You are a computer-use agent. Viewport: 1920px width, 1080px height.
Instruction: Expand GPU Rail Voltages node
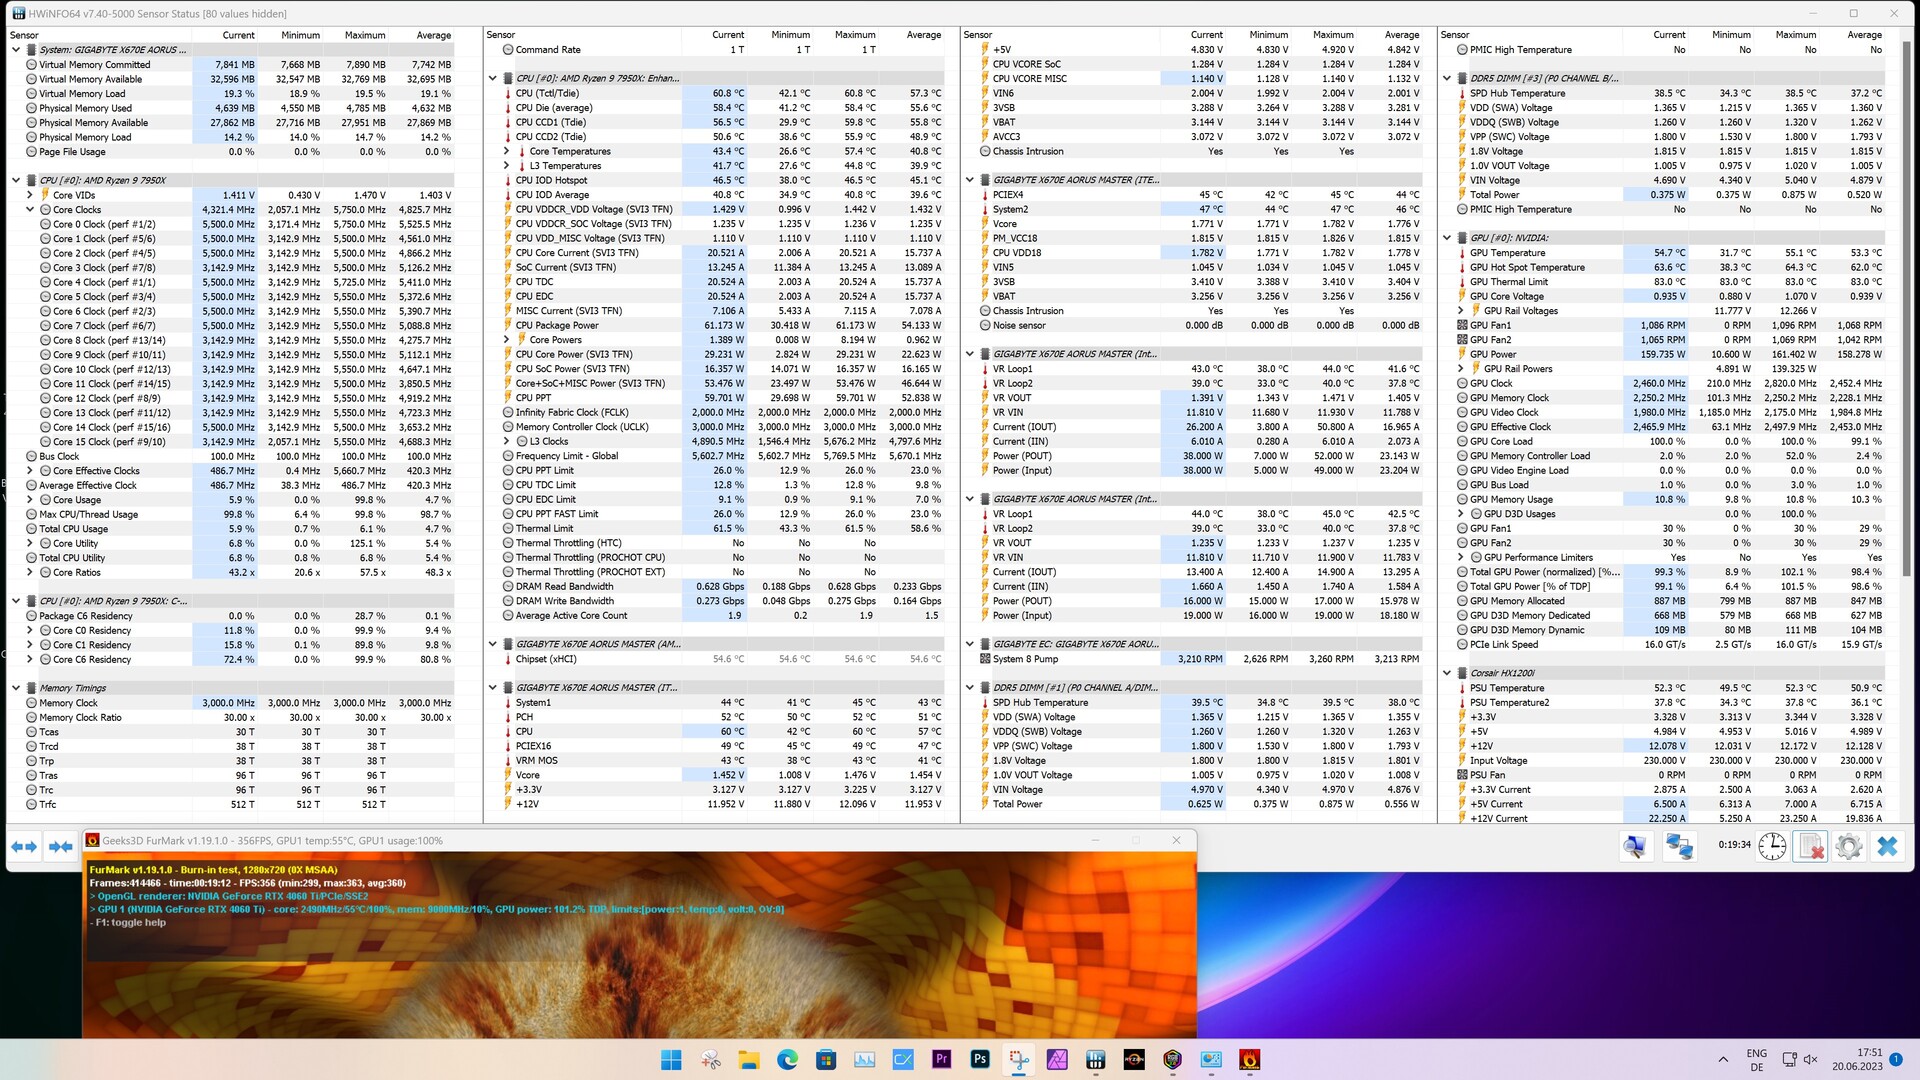pos(1461,311)
